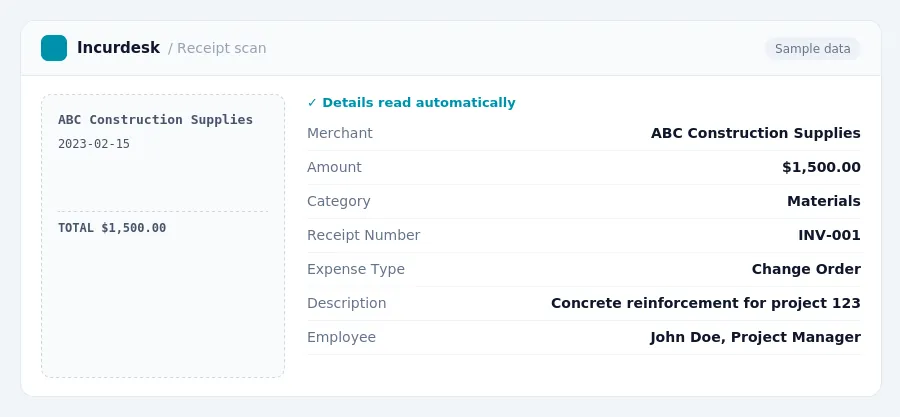Click the category value "Materials"

click(x=824, y=201)
